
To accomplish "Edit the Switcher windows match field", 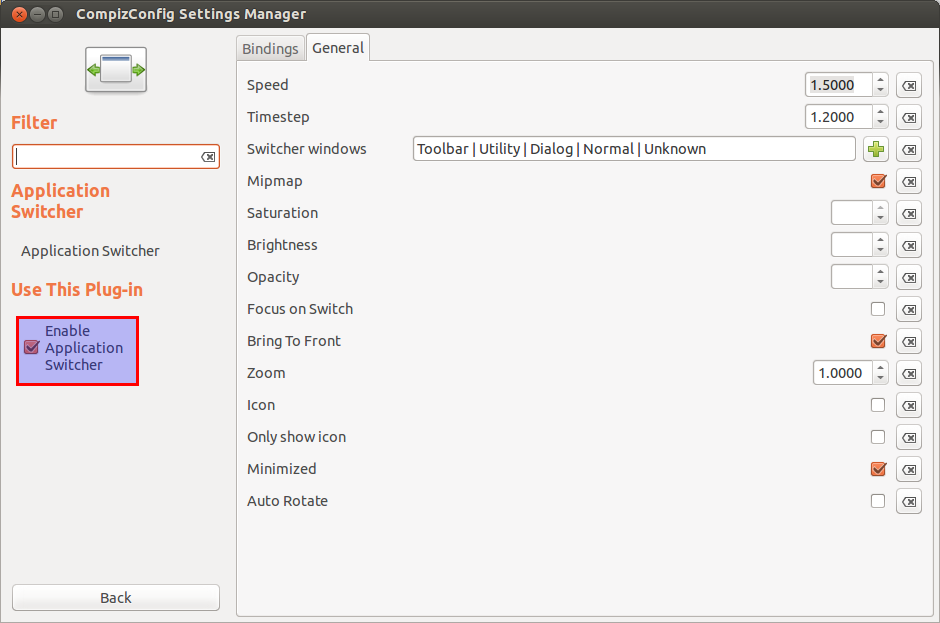I will pos(634,149).
